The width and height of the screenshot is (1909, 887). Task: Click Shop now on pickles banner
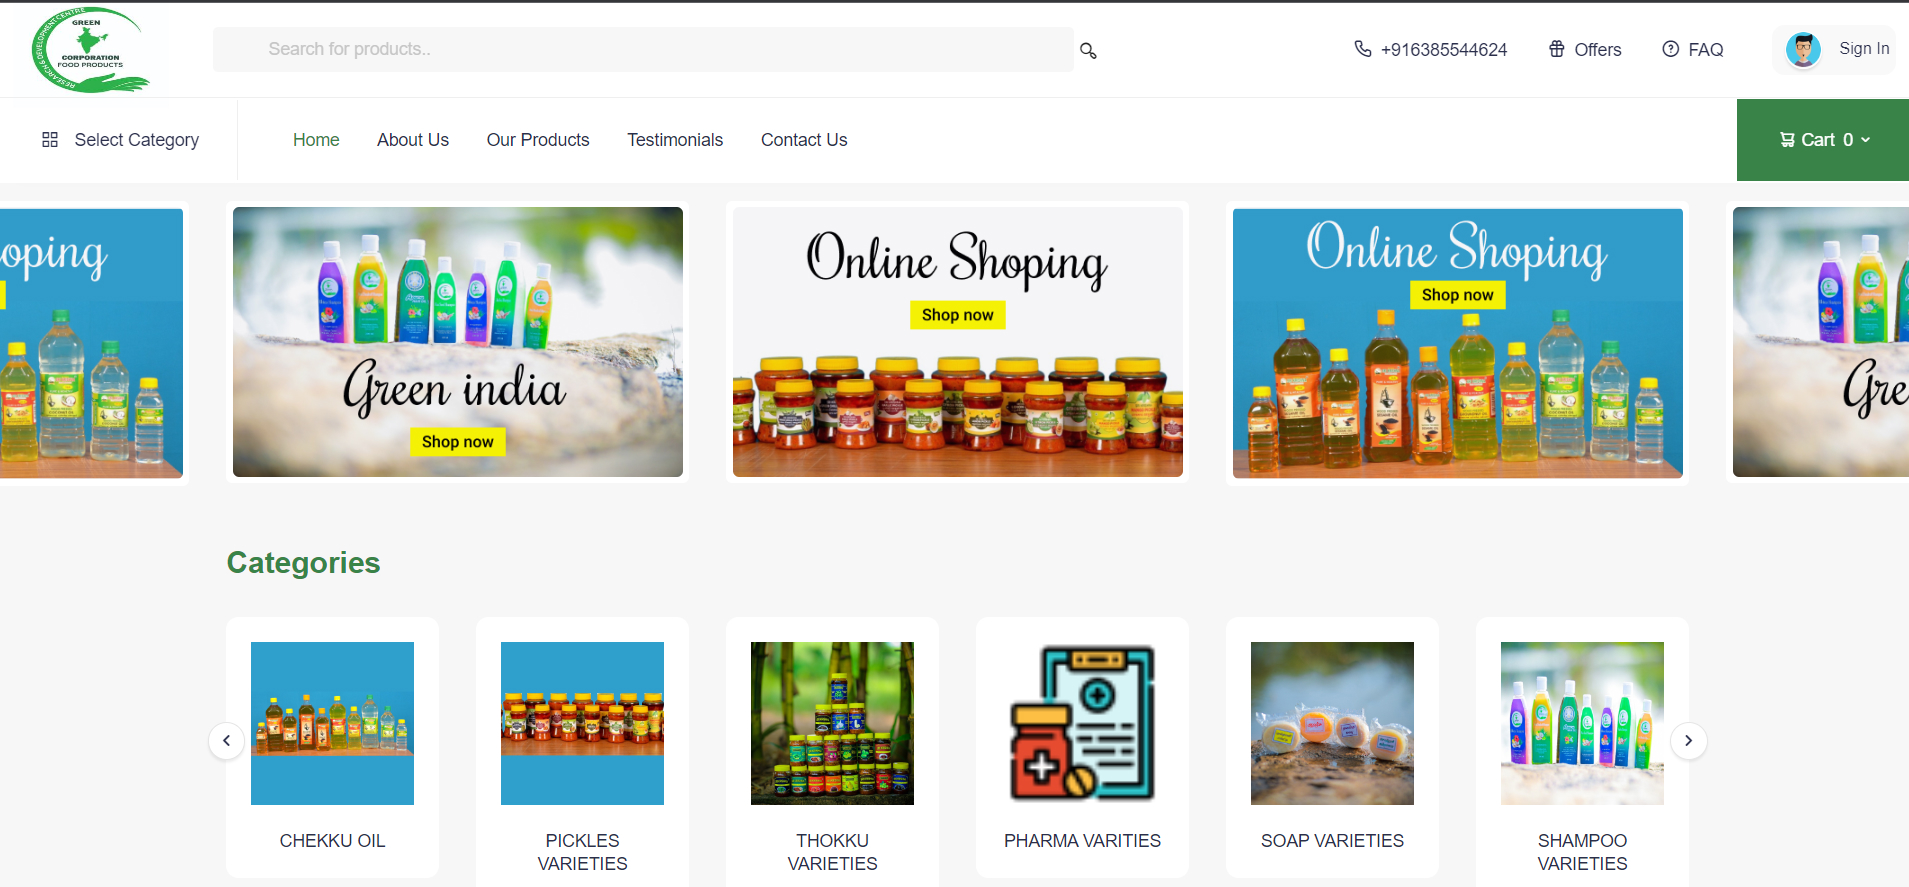coord(958,315)
